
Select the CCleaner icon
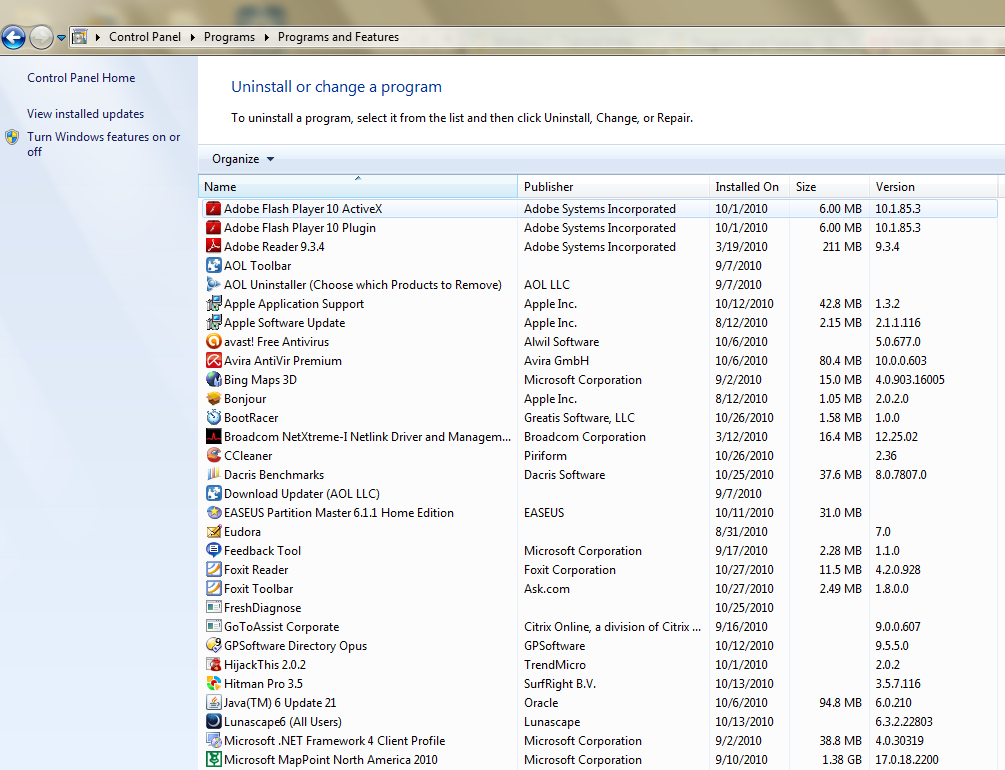tap(213, 455)
